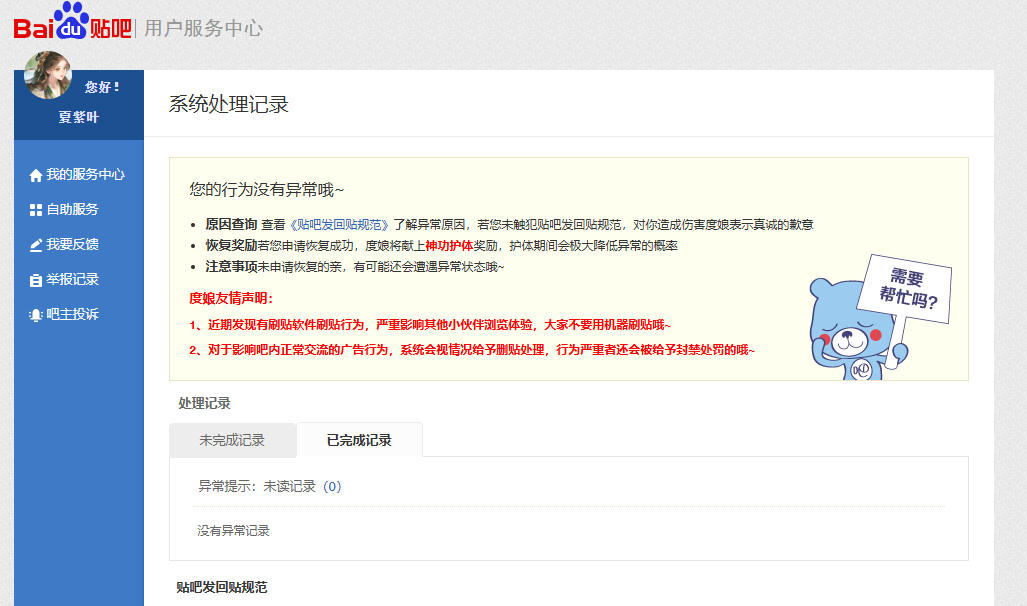Click the red 神功护体 text
The width and height of the screenshot is (1027, 606).
coord(449,245)
